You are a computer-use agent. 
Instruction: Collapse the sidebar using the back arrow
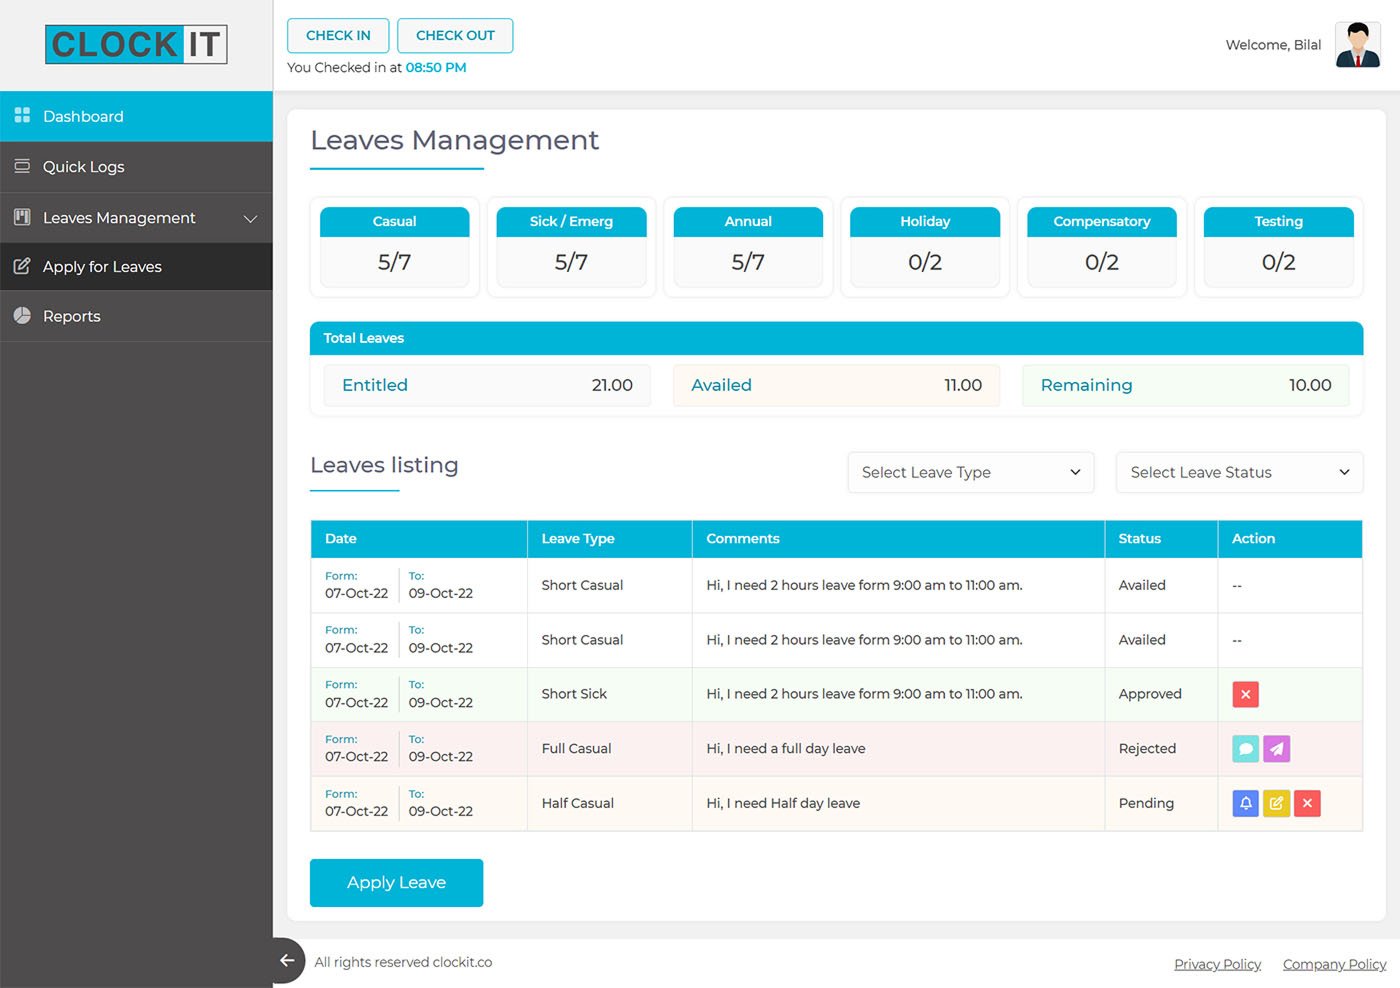point(287,960)
